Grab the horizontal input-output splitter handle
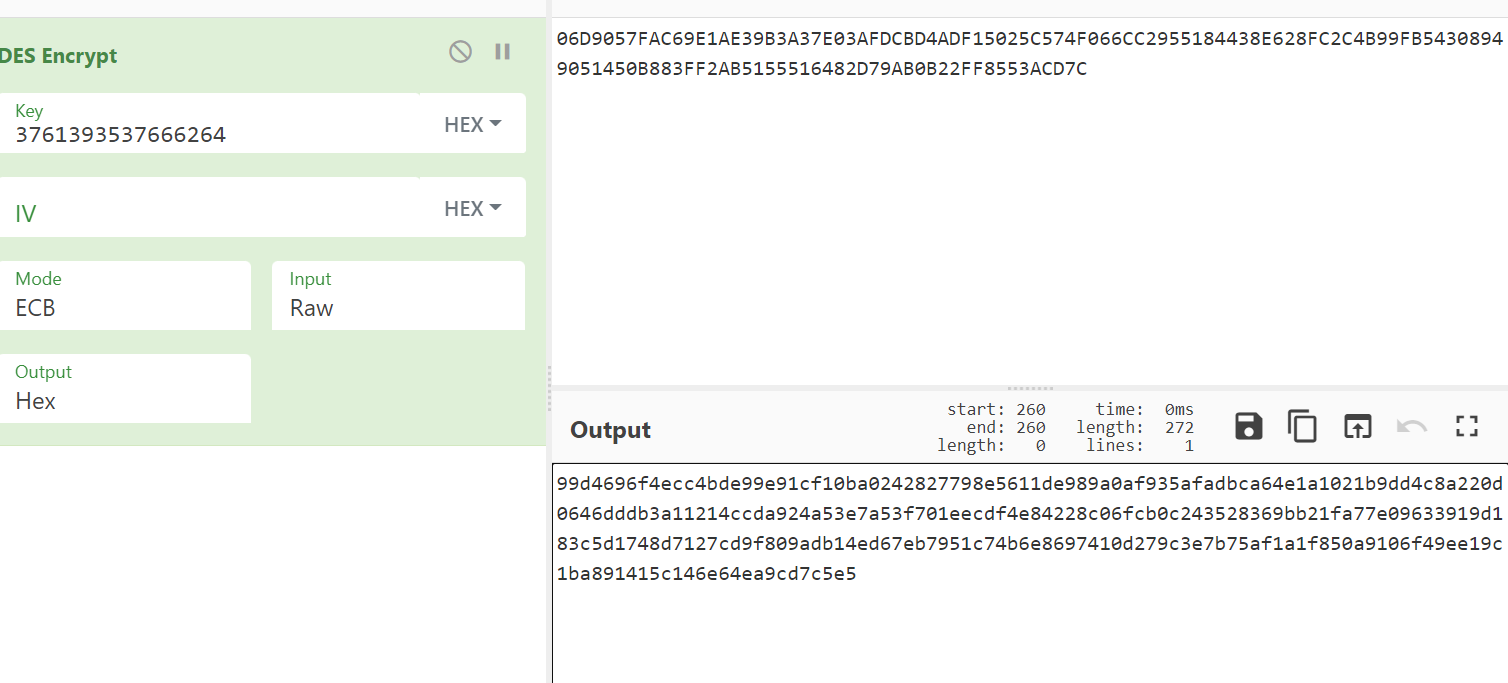The height and width of the screenshot is (683, 1508). (x=1030, y=388)
